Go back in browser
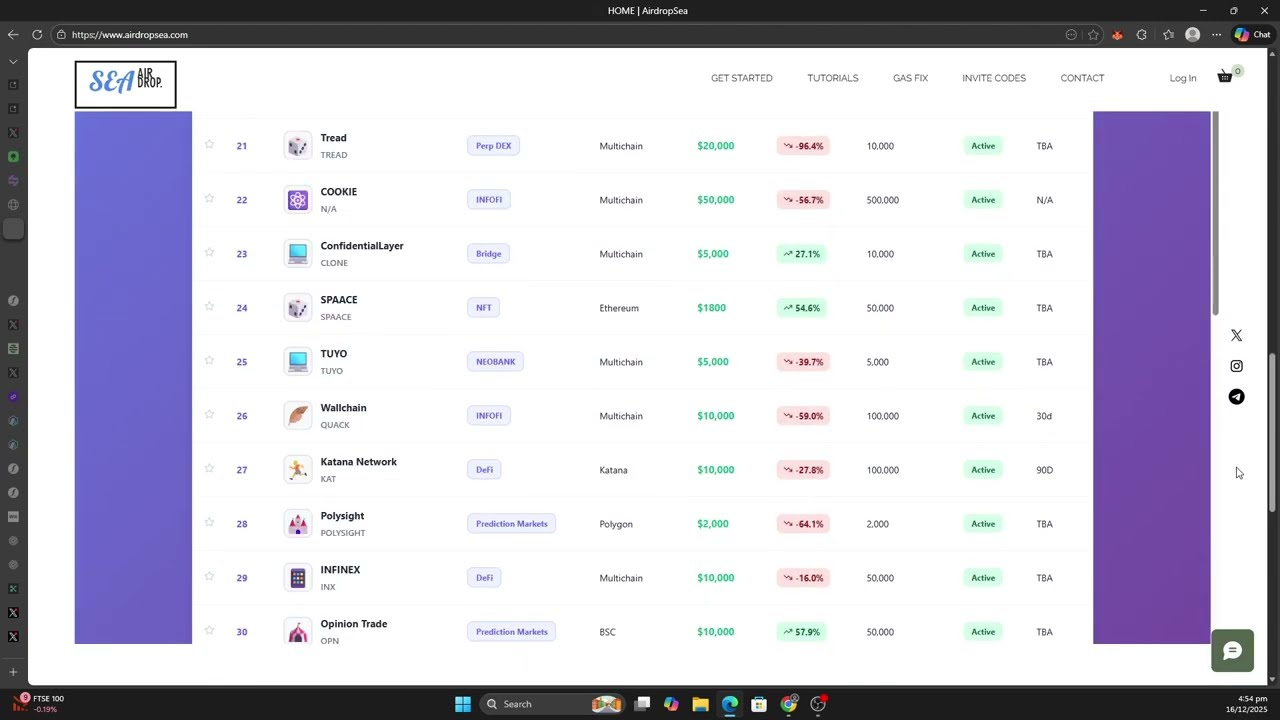Viewport: 1280px width, 720px height. pos(13,35)
